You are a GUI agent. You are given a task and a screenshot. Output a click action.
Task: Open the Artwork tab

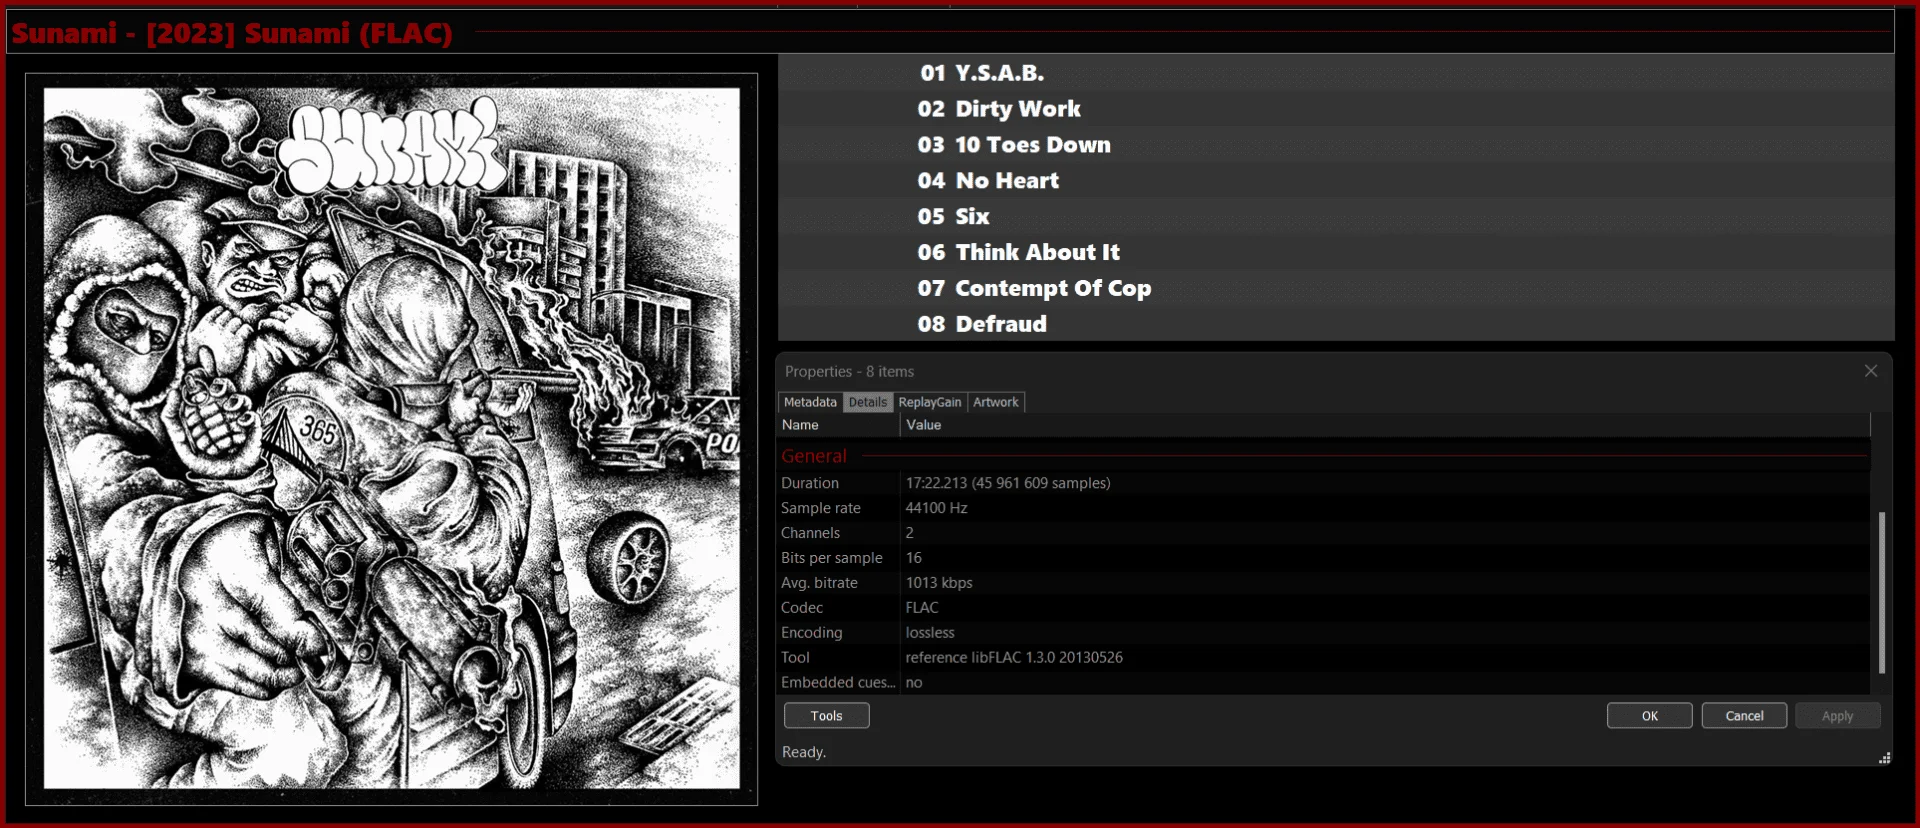tap(996, 402)
